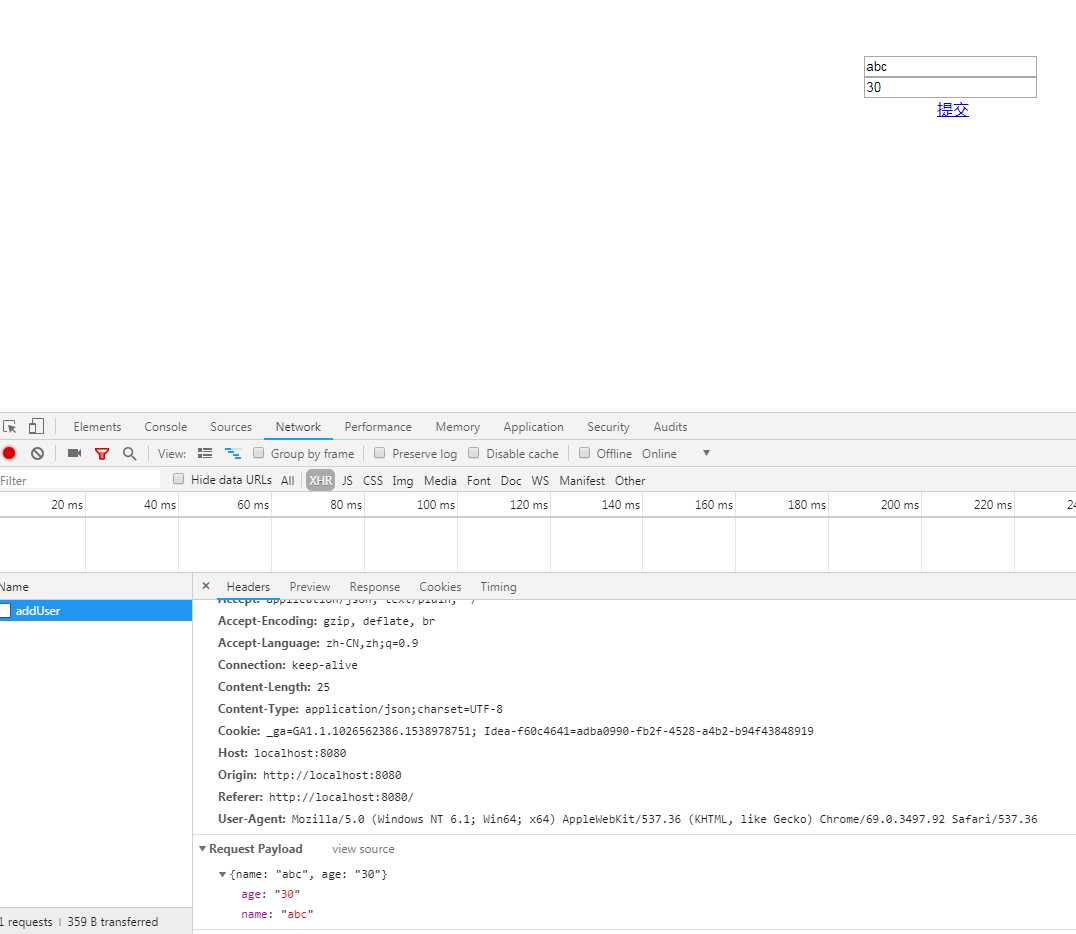This screenshot has width=1076, height=934.
Task: Collapse the Request Payload section
Action: coord(202,849)
